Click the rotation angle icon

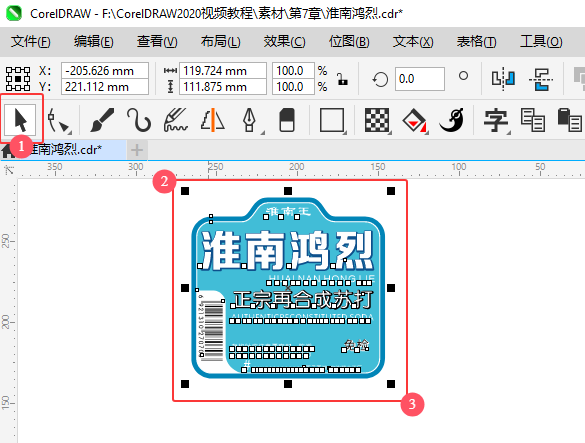(380, 79)
